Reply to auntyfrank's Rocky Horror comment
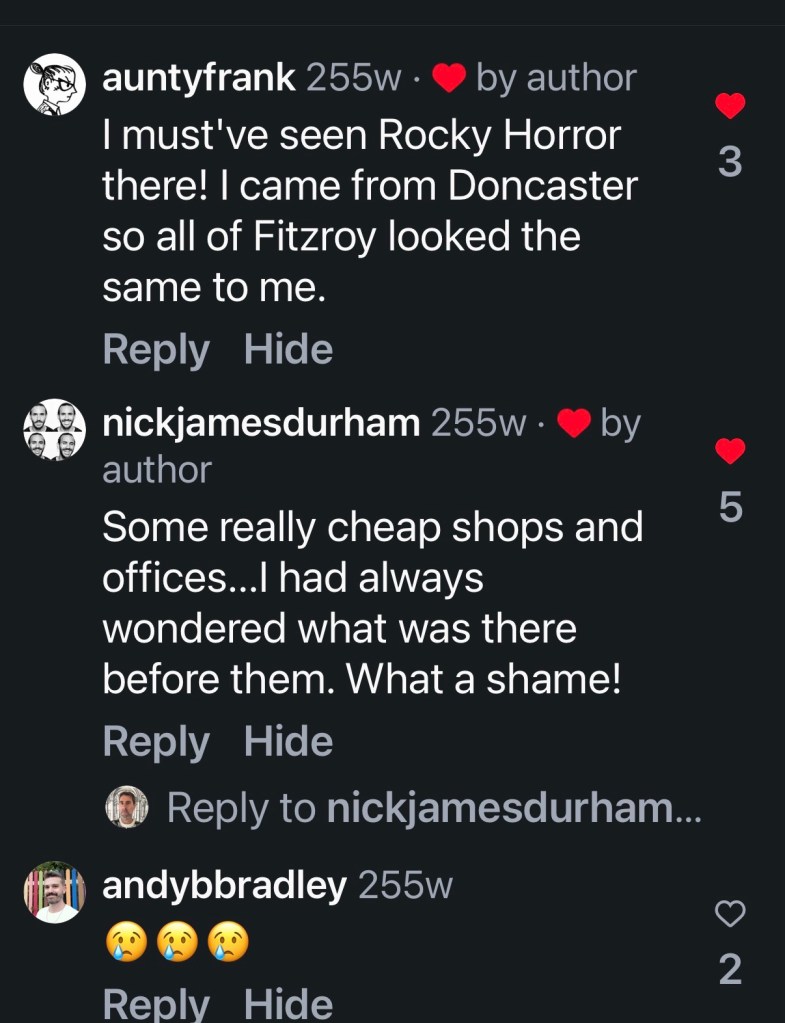785x1023 pixels. [x=156, y=350]
